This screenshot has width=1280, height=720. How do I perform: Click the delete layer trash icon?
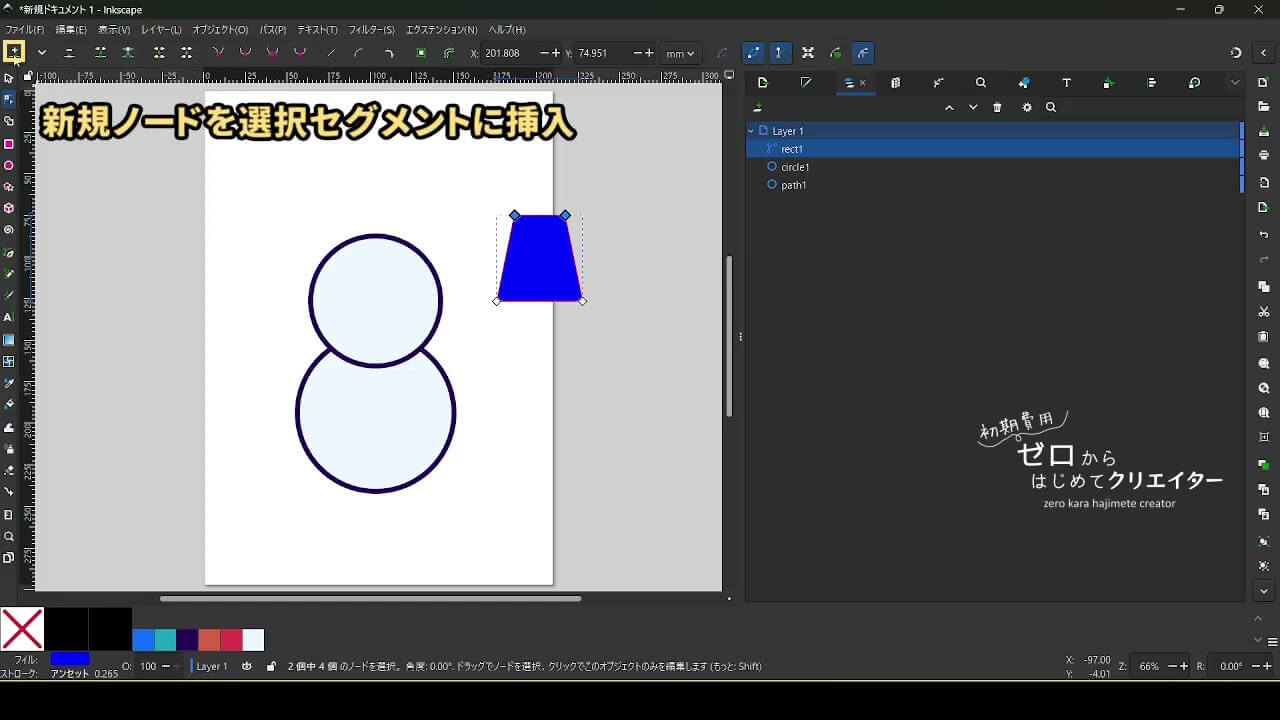[997, 108]
